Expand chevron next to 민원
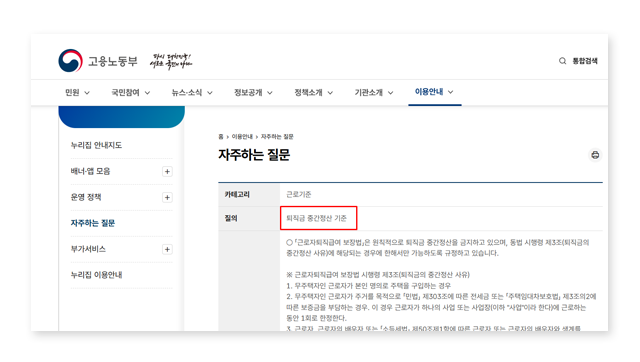640x362 pixels. pyautogui.click(x=87, y=93)
